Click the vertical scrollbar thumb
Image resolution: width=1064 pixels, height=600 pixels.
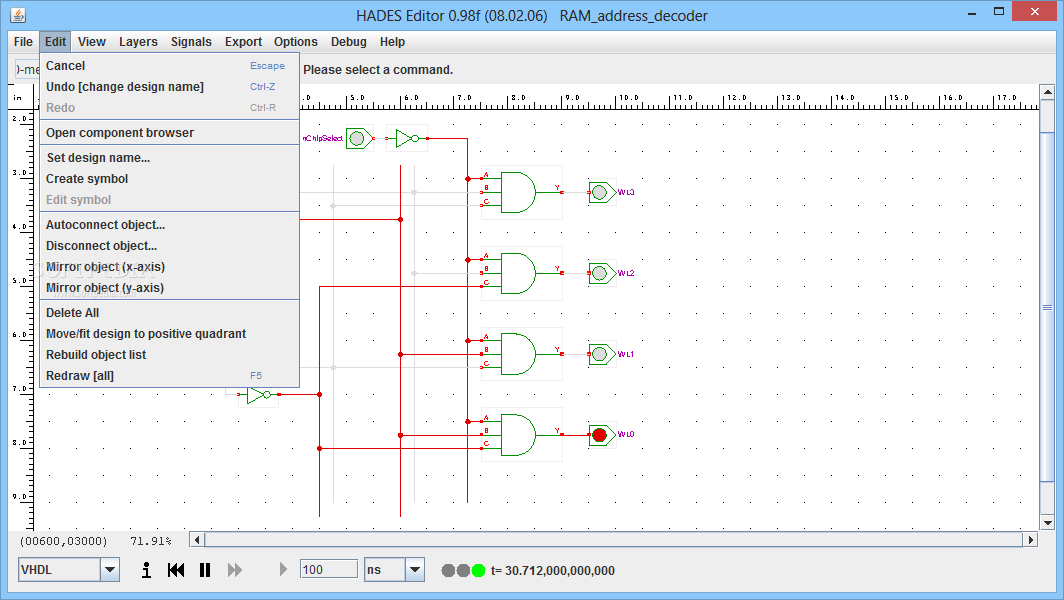point(1047,307)
